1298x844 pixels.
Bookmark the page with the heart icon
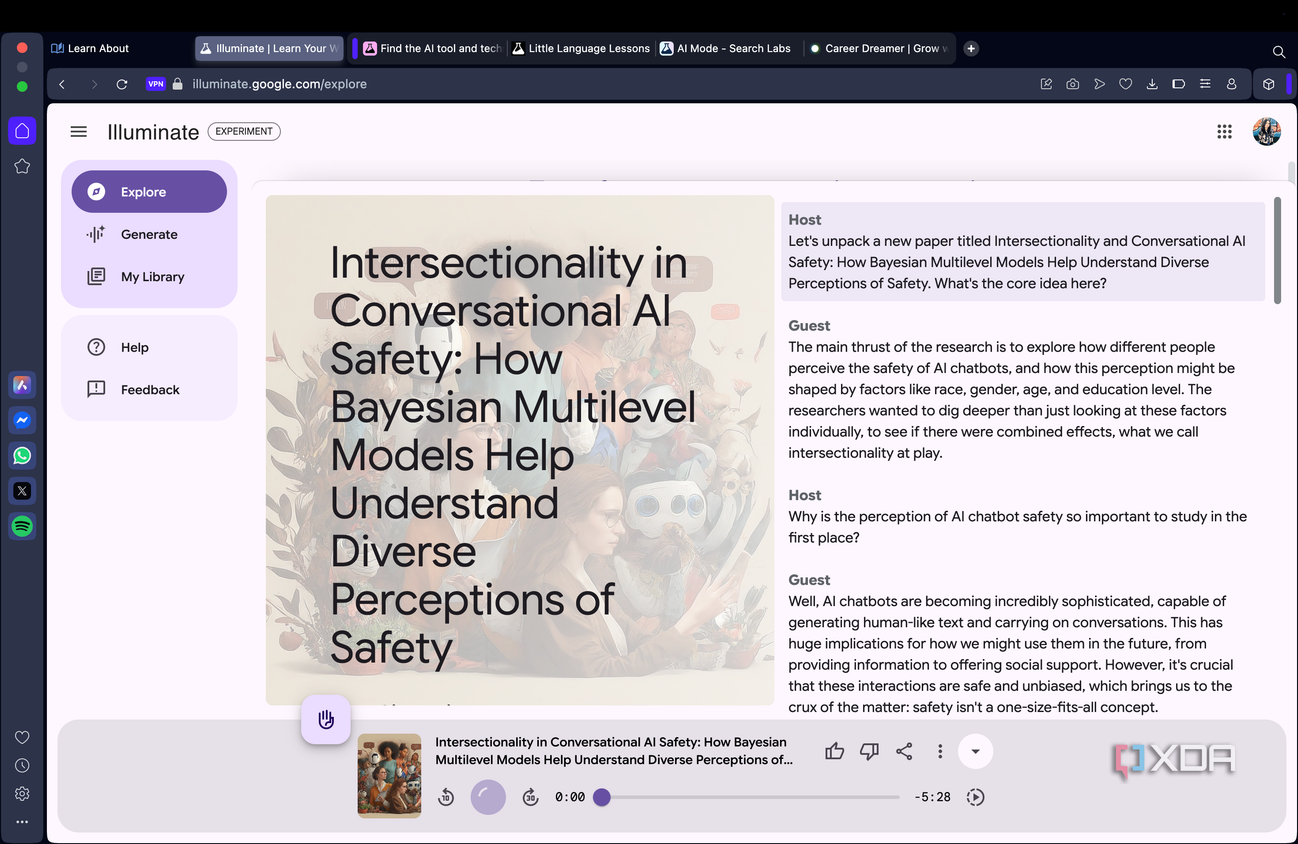coord(1126,84)
